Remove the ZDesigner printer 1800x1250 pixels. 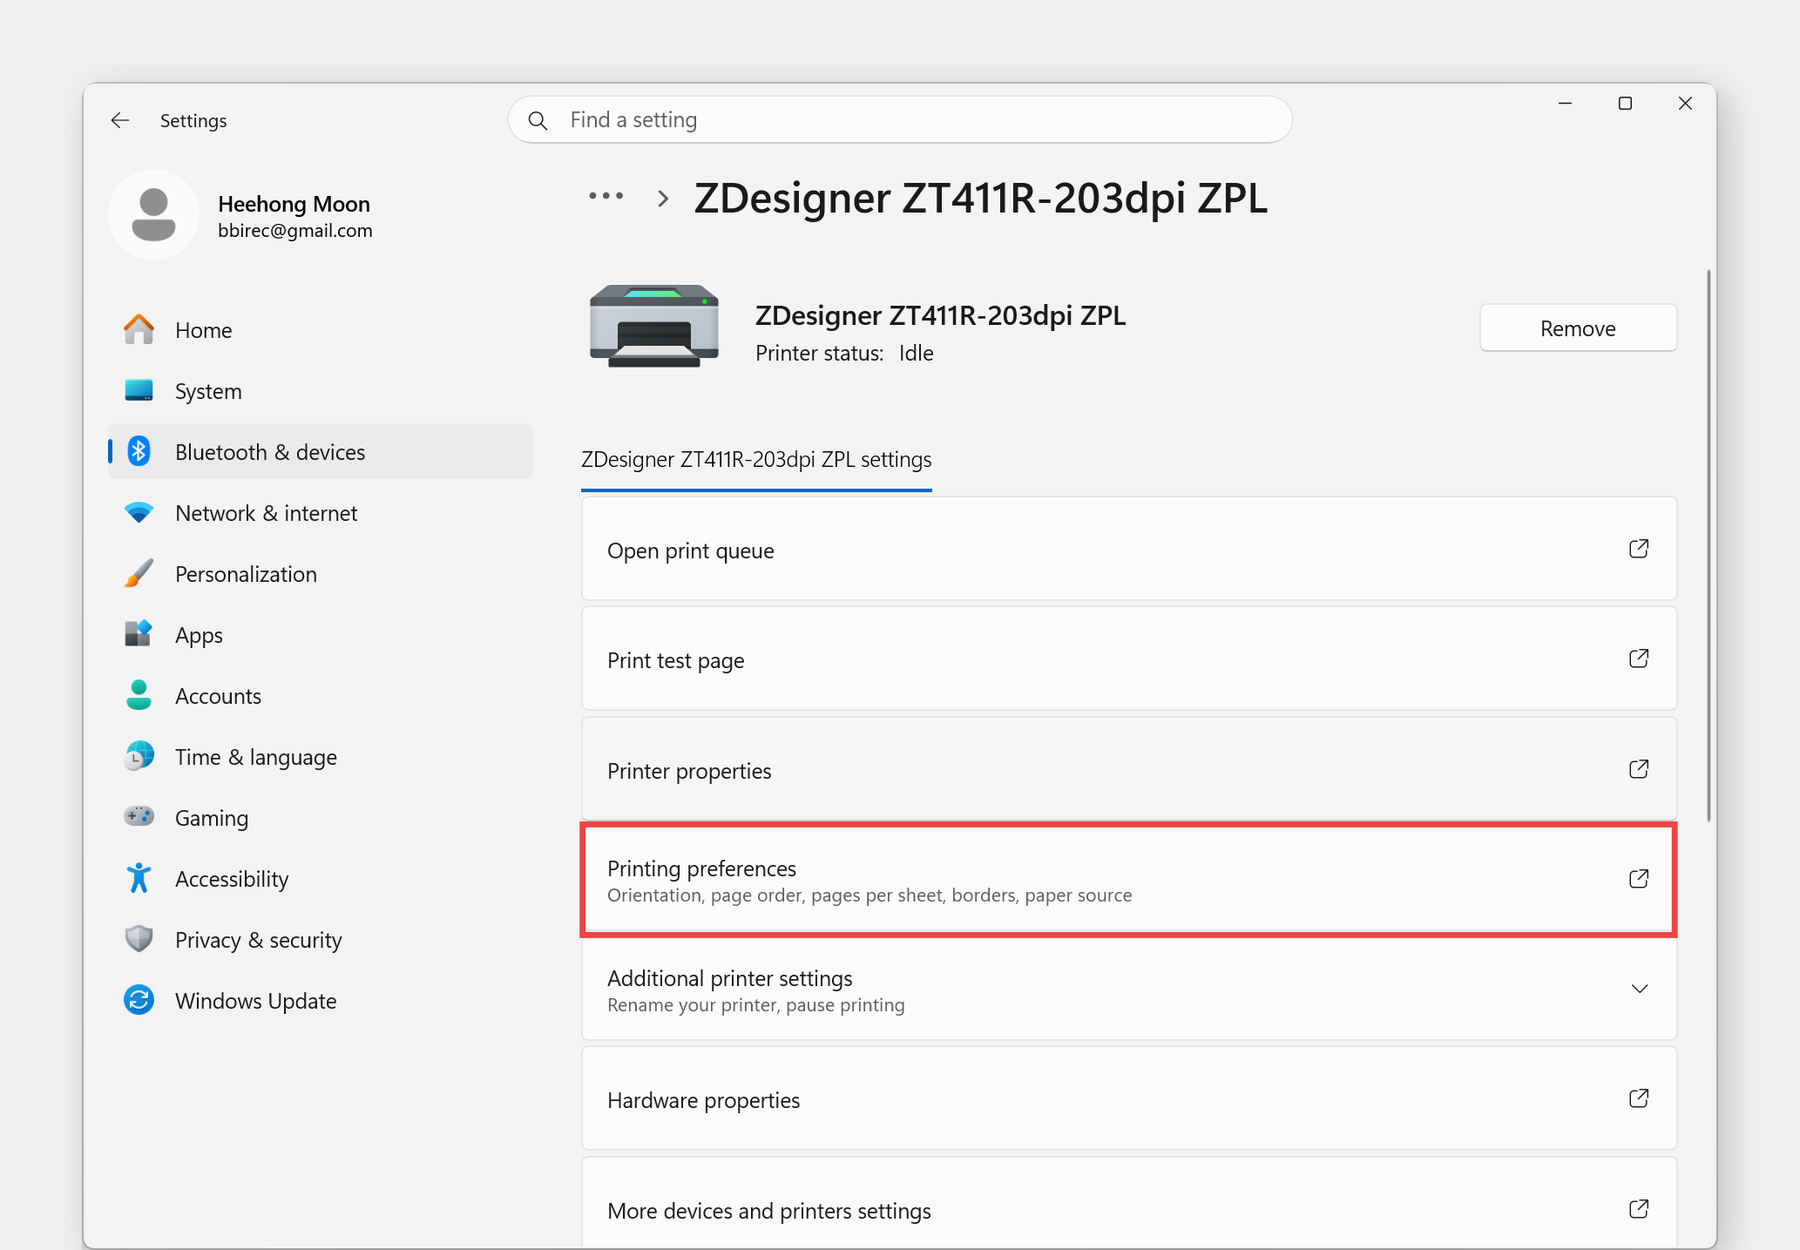[1577, 328]
